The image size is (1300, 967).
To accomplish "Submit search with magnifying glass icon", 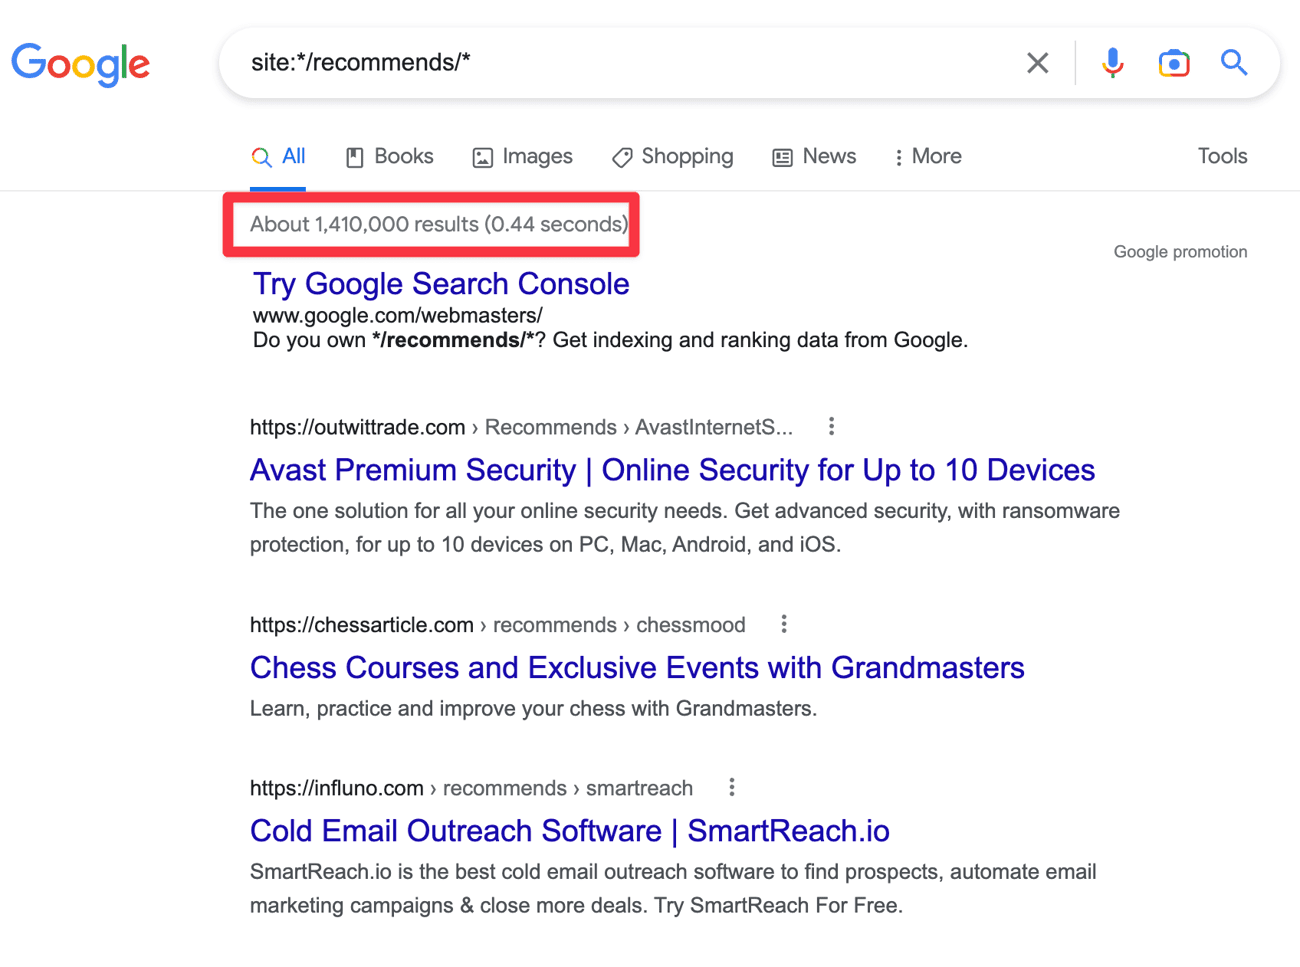I will pyautogui.click(x=1234, y=63).
